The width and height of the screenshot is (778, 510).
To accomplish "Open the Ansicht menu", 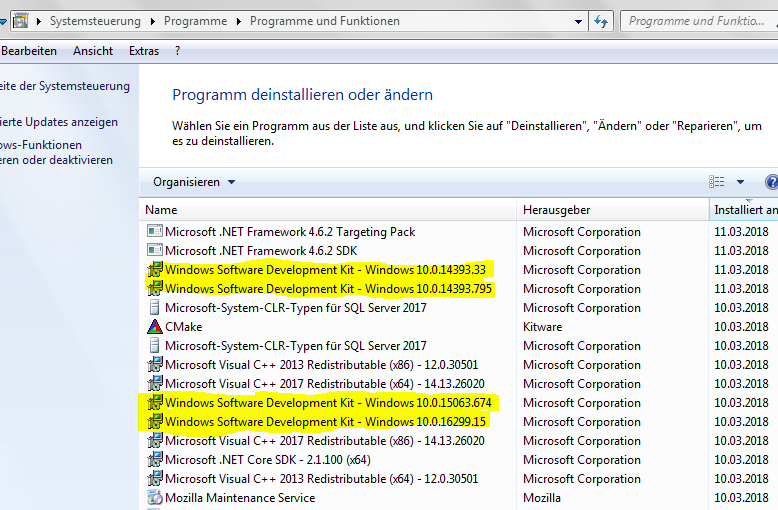I will (x=93, y=51).
